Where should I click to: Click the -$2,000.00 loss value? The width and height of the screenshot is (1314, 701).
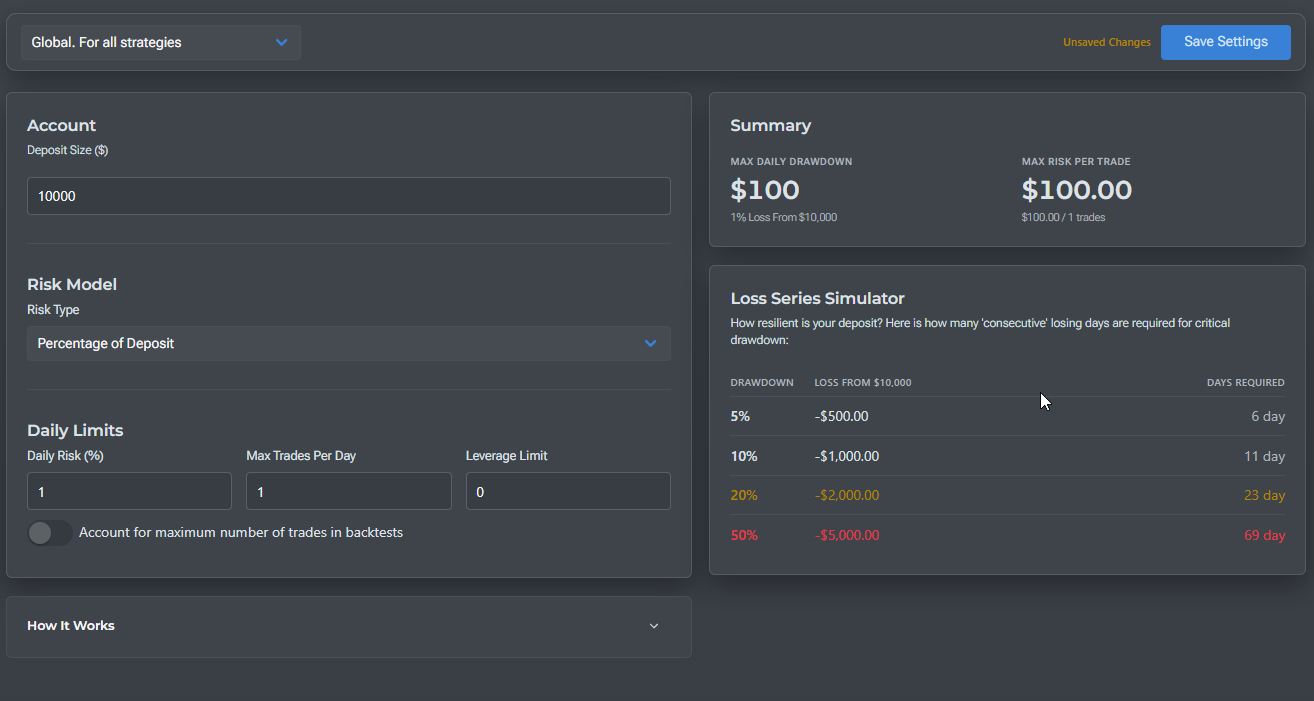click(847, 495)
